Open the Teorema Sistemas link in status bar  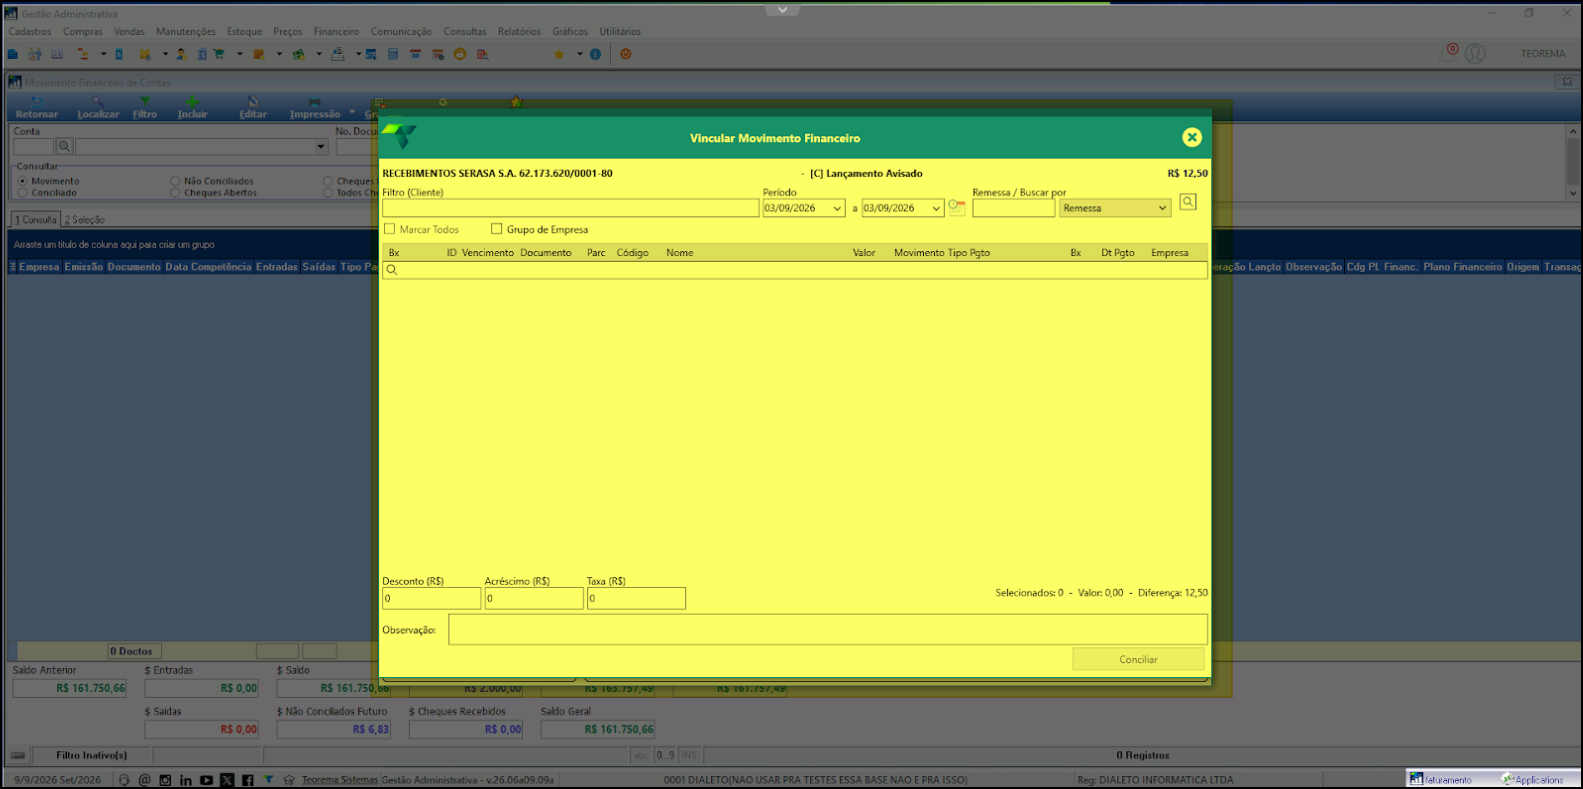pyautogui.click(x=340, y=780)
